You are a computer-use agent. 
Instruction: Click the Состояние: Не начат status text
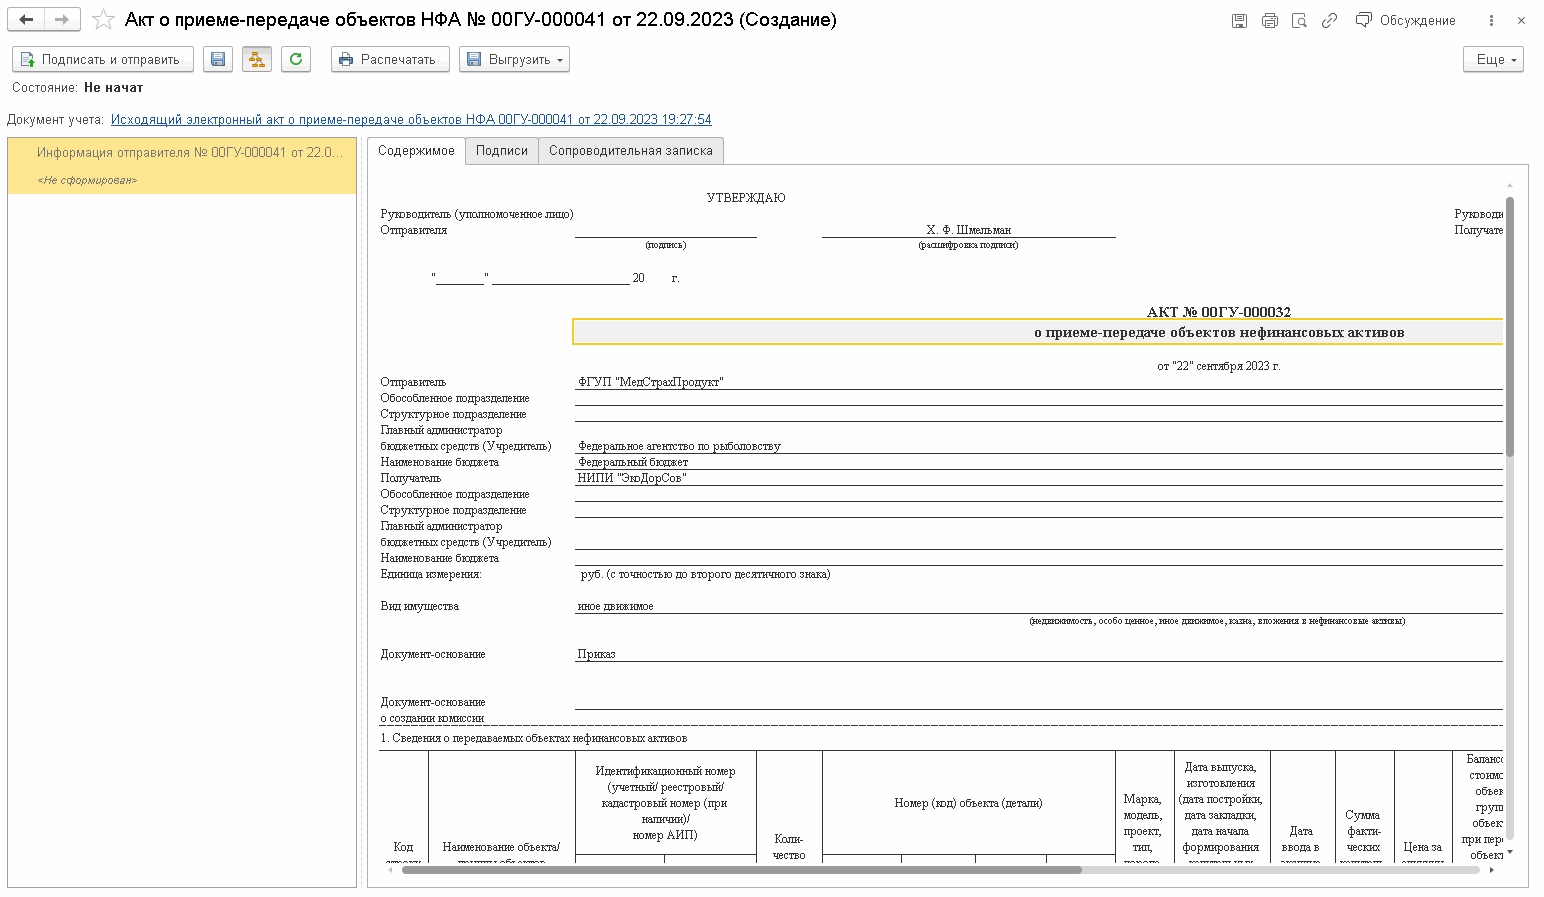[78, 88]
